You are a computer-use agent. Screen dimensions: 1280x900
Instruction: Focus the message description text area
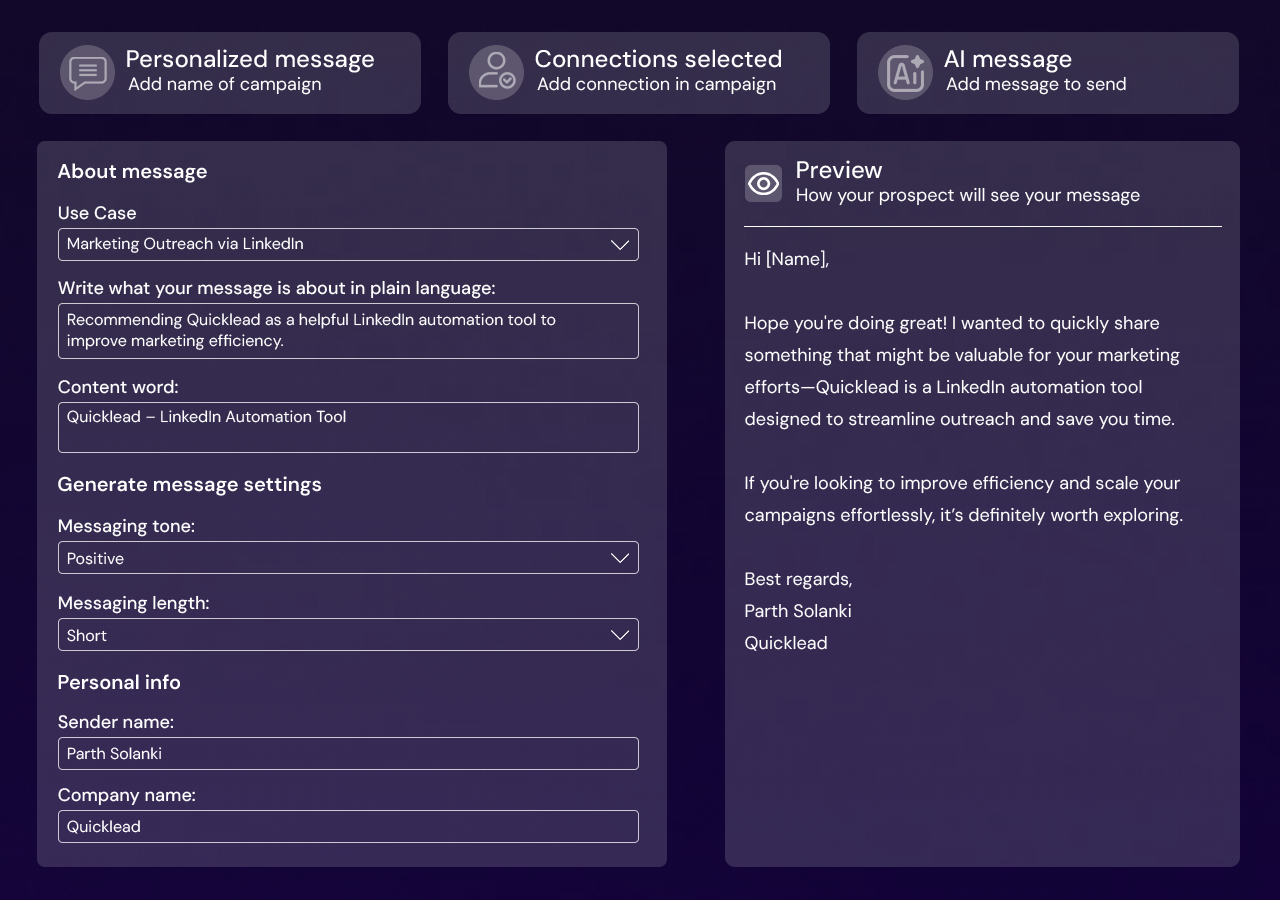click(x=348, y=331)
